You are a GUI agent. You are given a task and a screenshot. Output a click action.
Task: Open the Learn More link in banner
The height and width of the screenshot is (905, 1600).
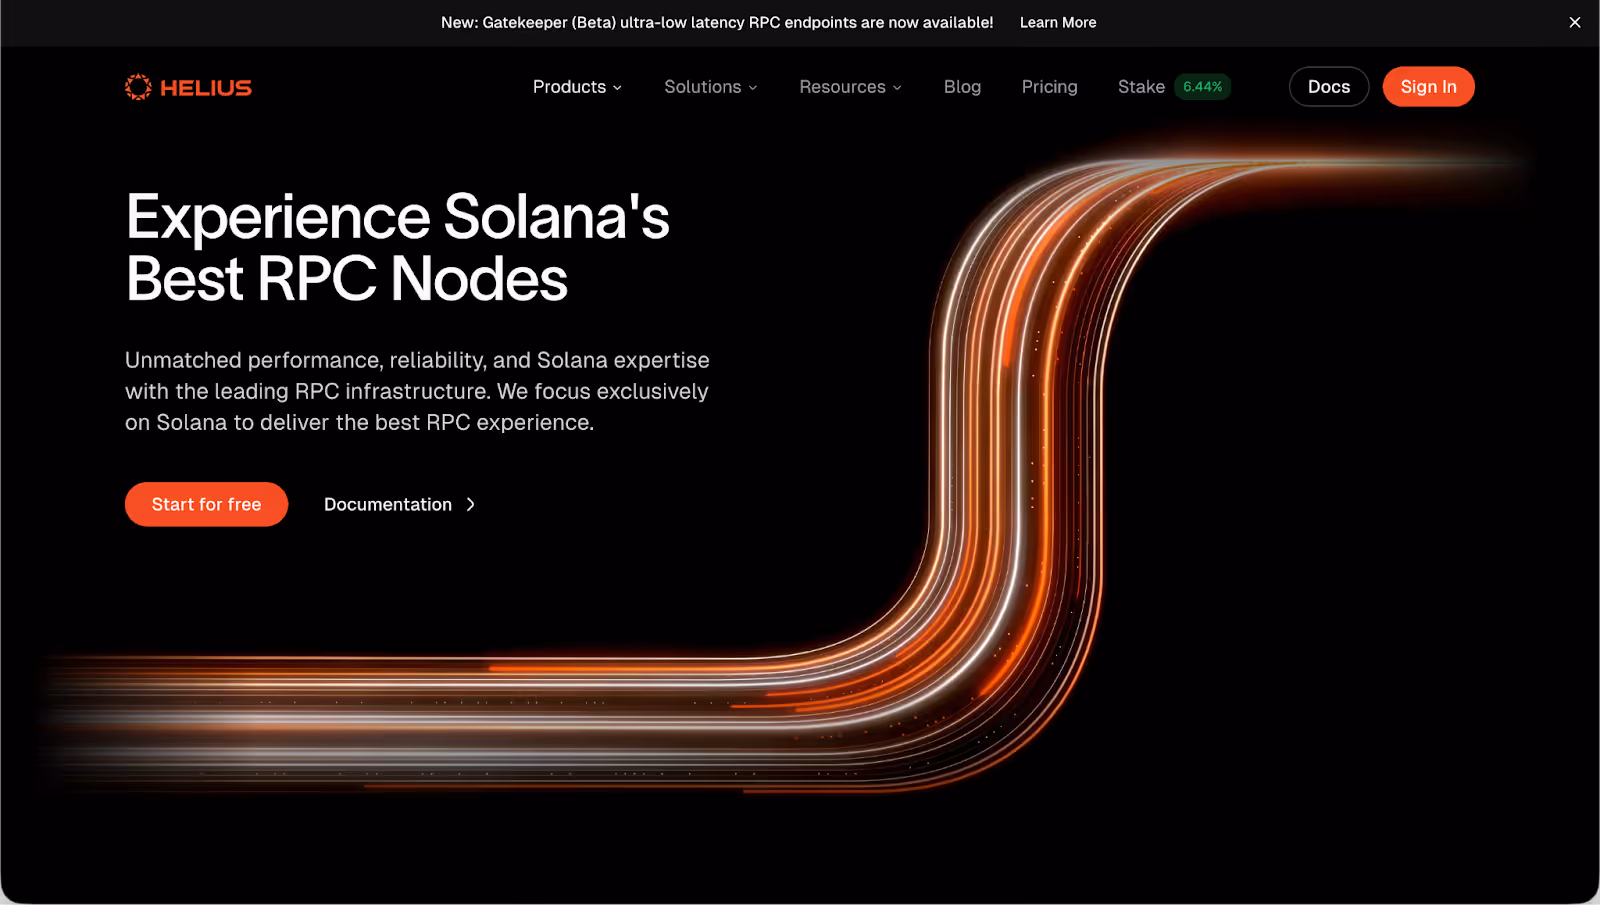pyautogui.click(x=1058, y=22)
